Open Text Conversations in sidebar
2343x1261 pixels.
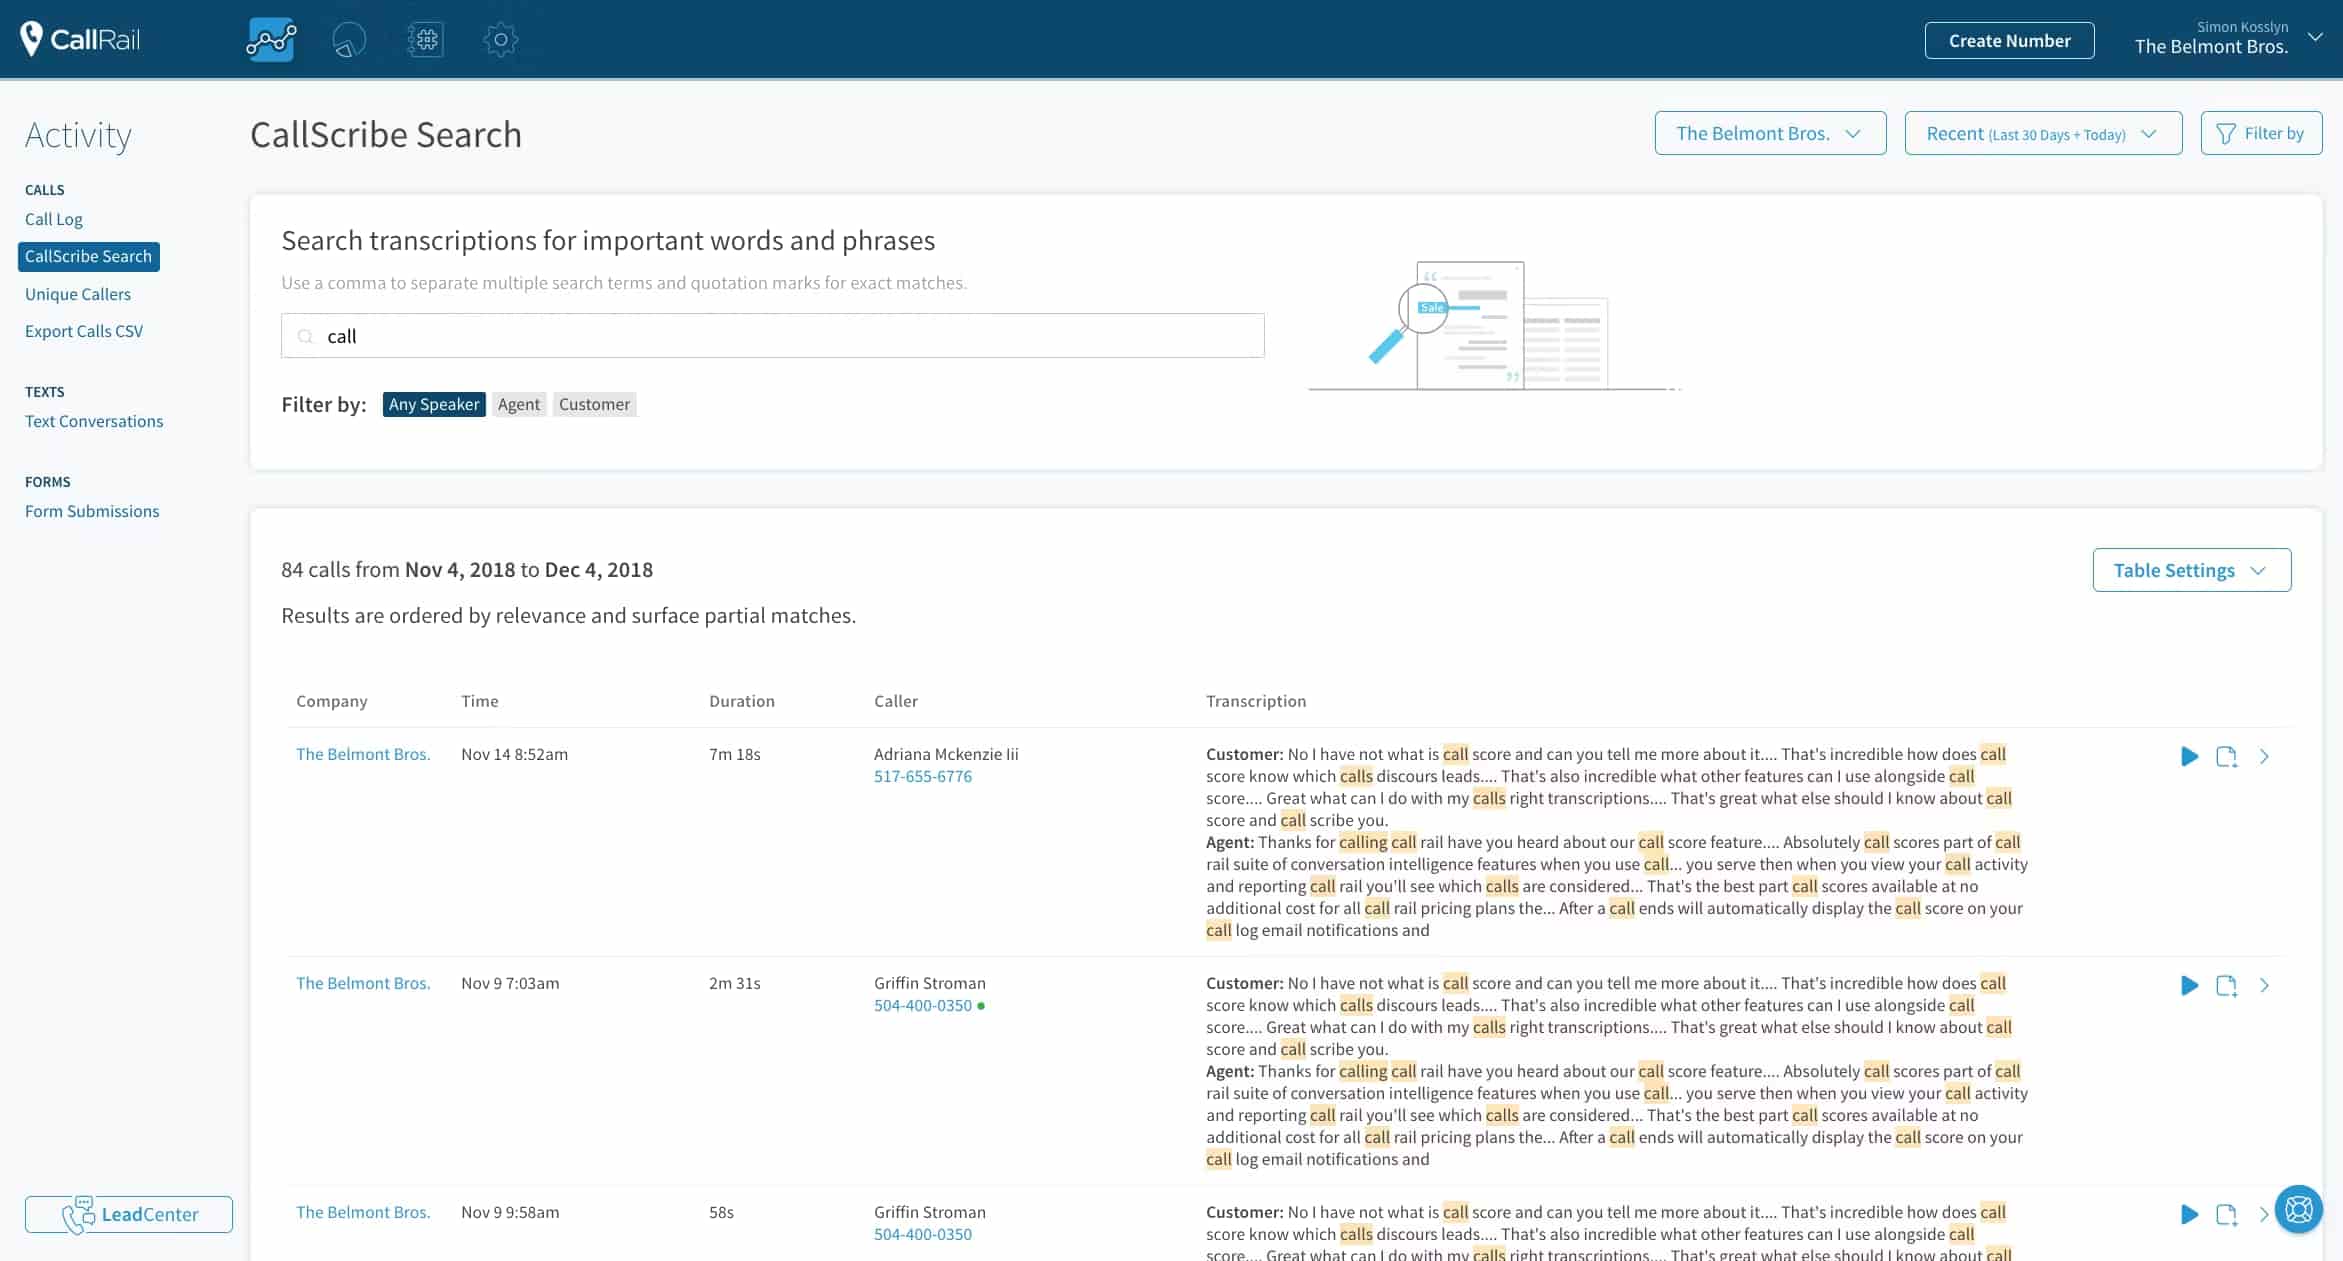pos(94,421)
